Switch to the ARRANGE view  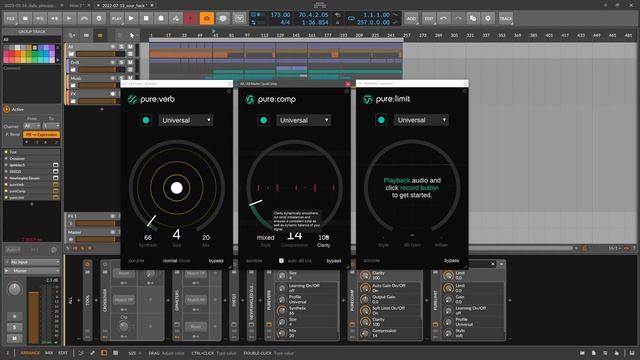[31, 353]
